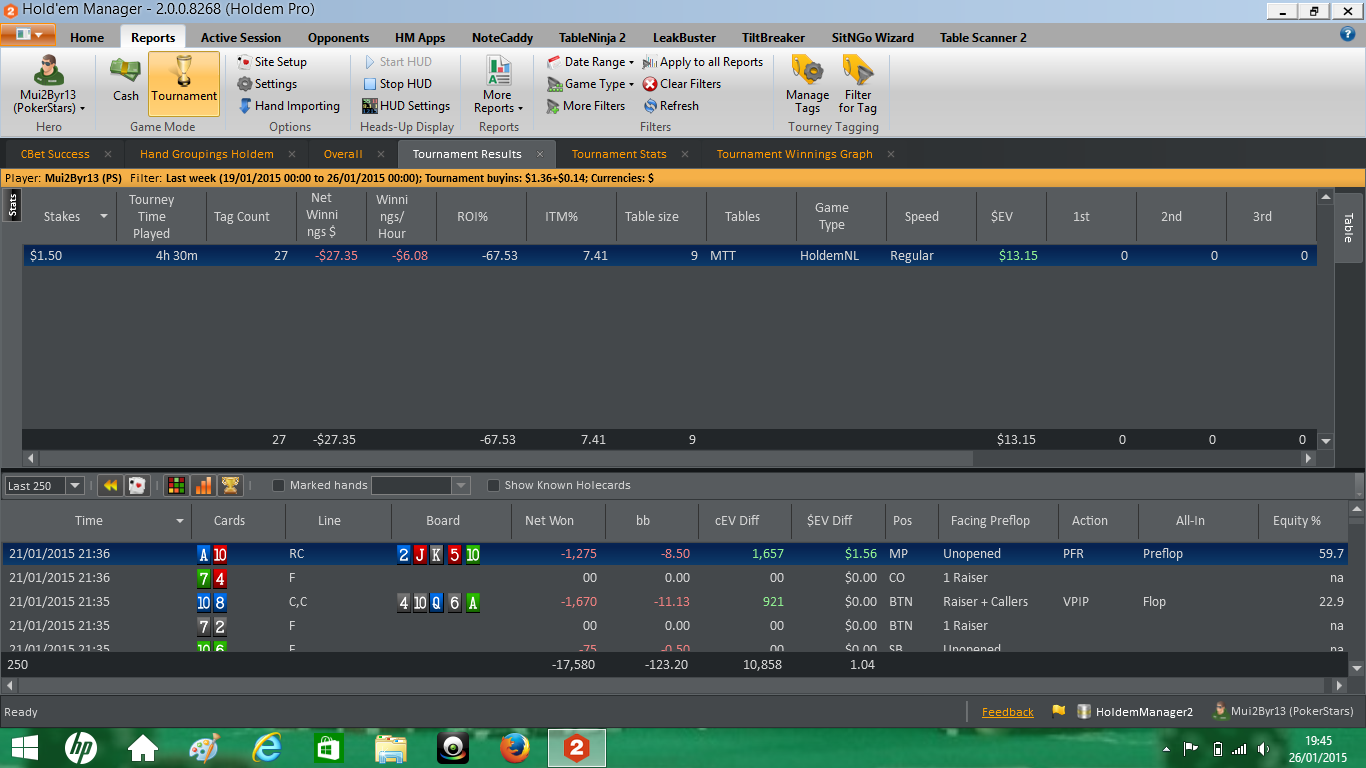
Task: Open the NoteCaddy ribbon tab
Action: coord(502,38)
